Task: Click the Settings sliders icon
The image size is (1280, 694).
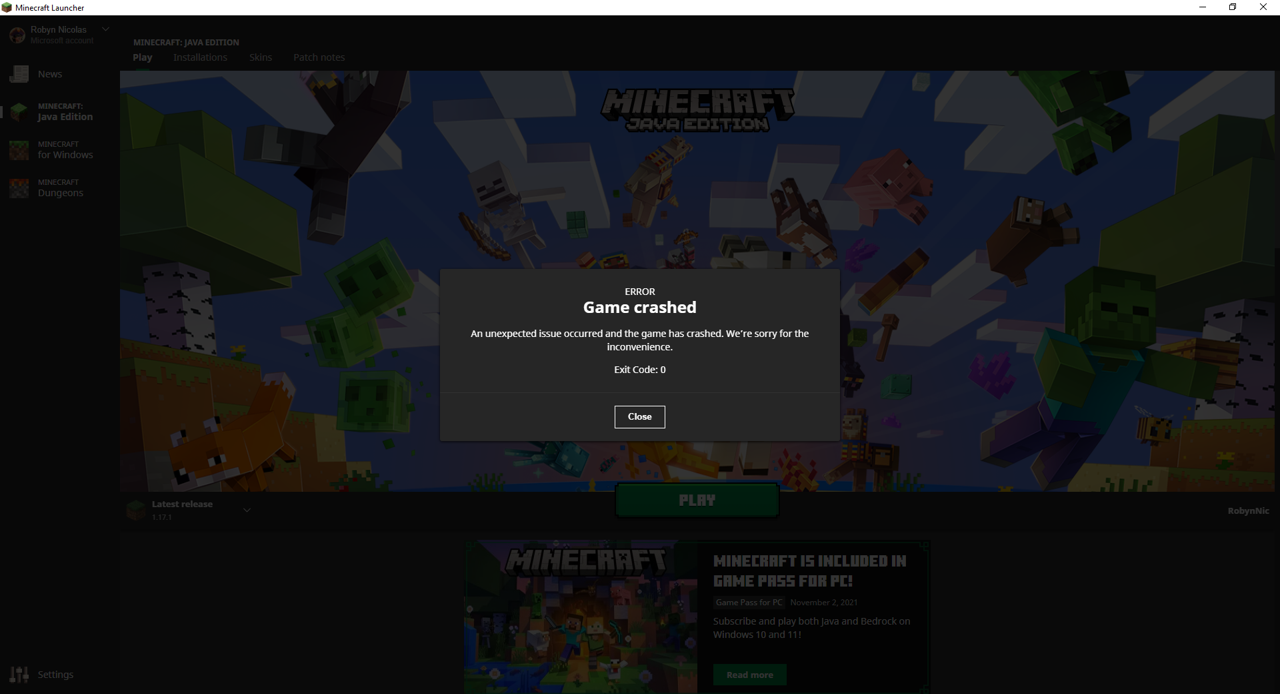Action: (19, 675)
